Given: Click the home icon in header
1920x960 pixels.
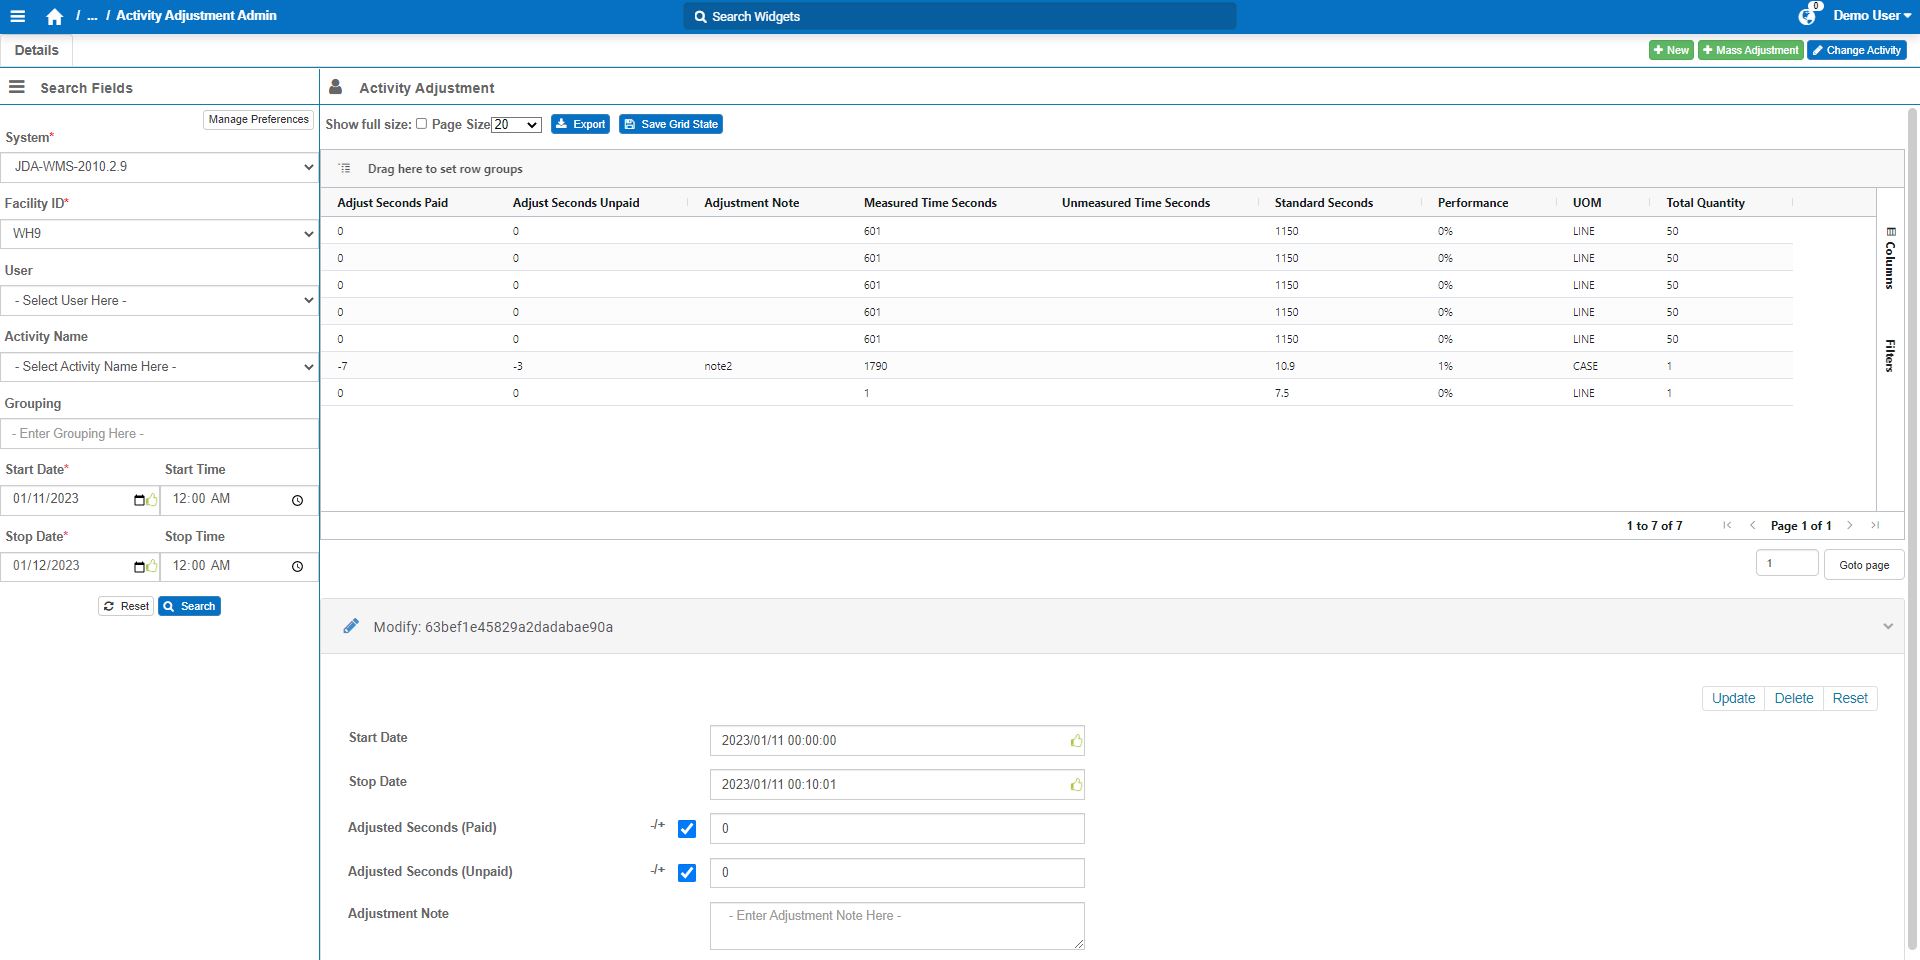Looking at the screenshot, I should (54, 17).
